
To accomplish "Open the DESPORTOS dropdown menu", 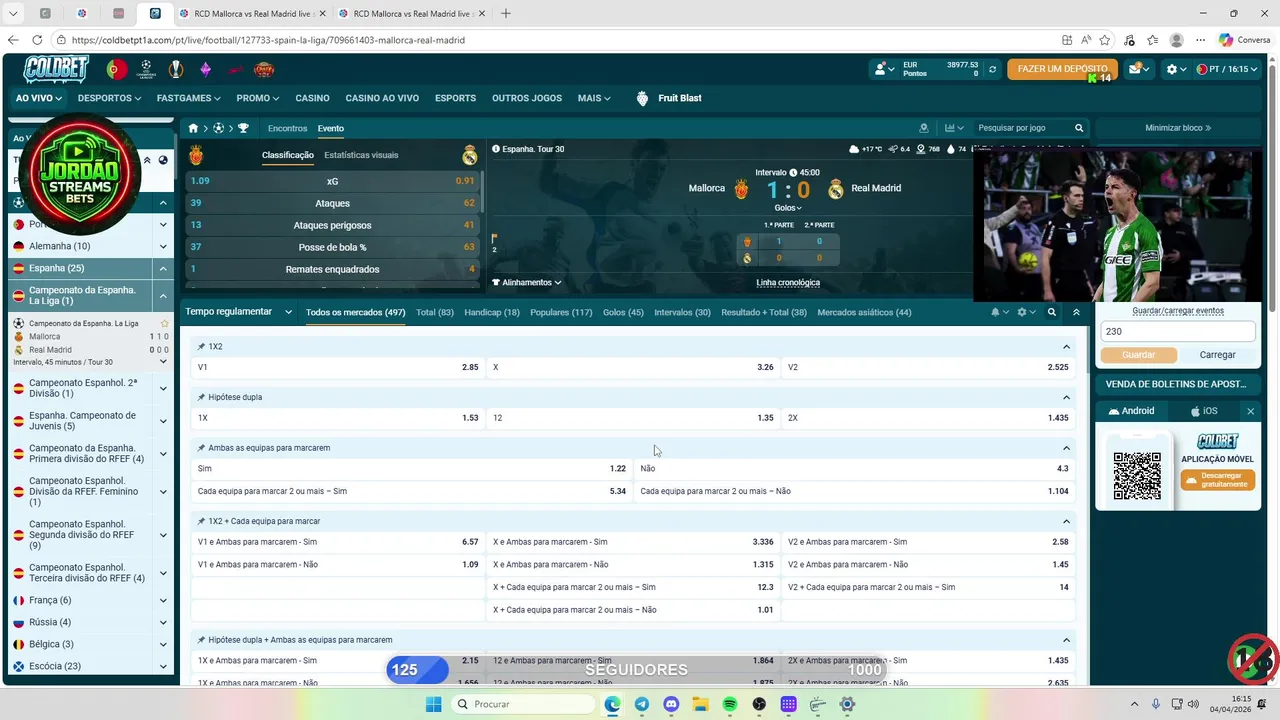I will [x=109, y=98].
